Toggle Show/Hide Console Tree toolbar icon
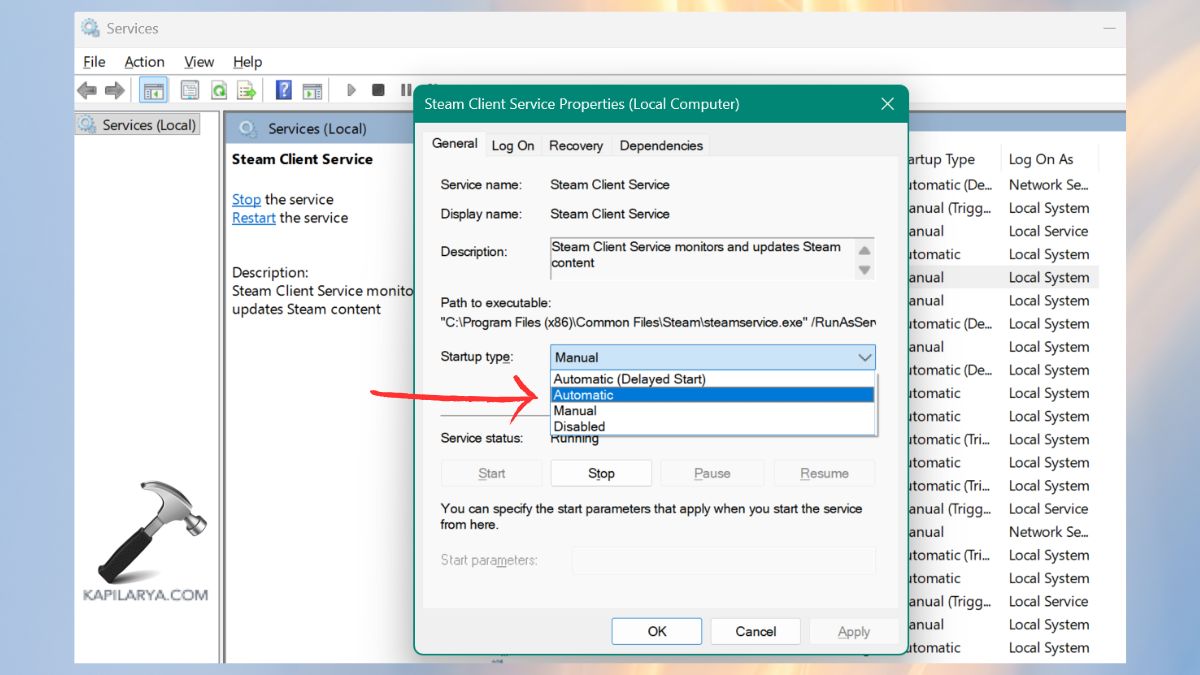1200x675 pixels. 153,91
